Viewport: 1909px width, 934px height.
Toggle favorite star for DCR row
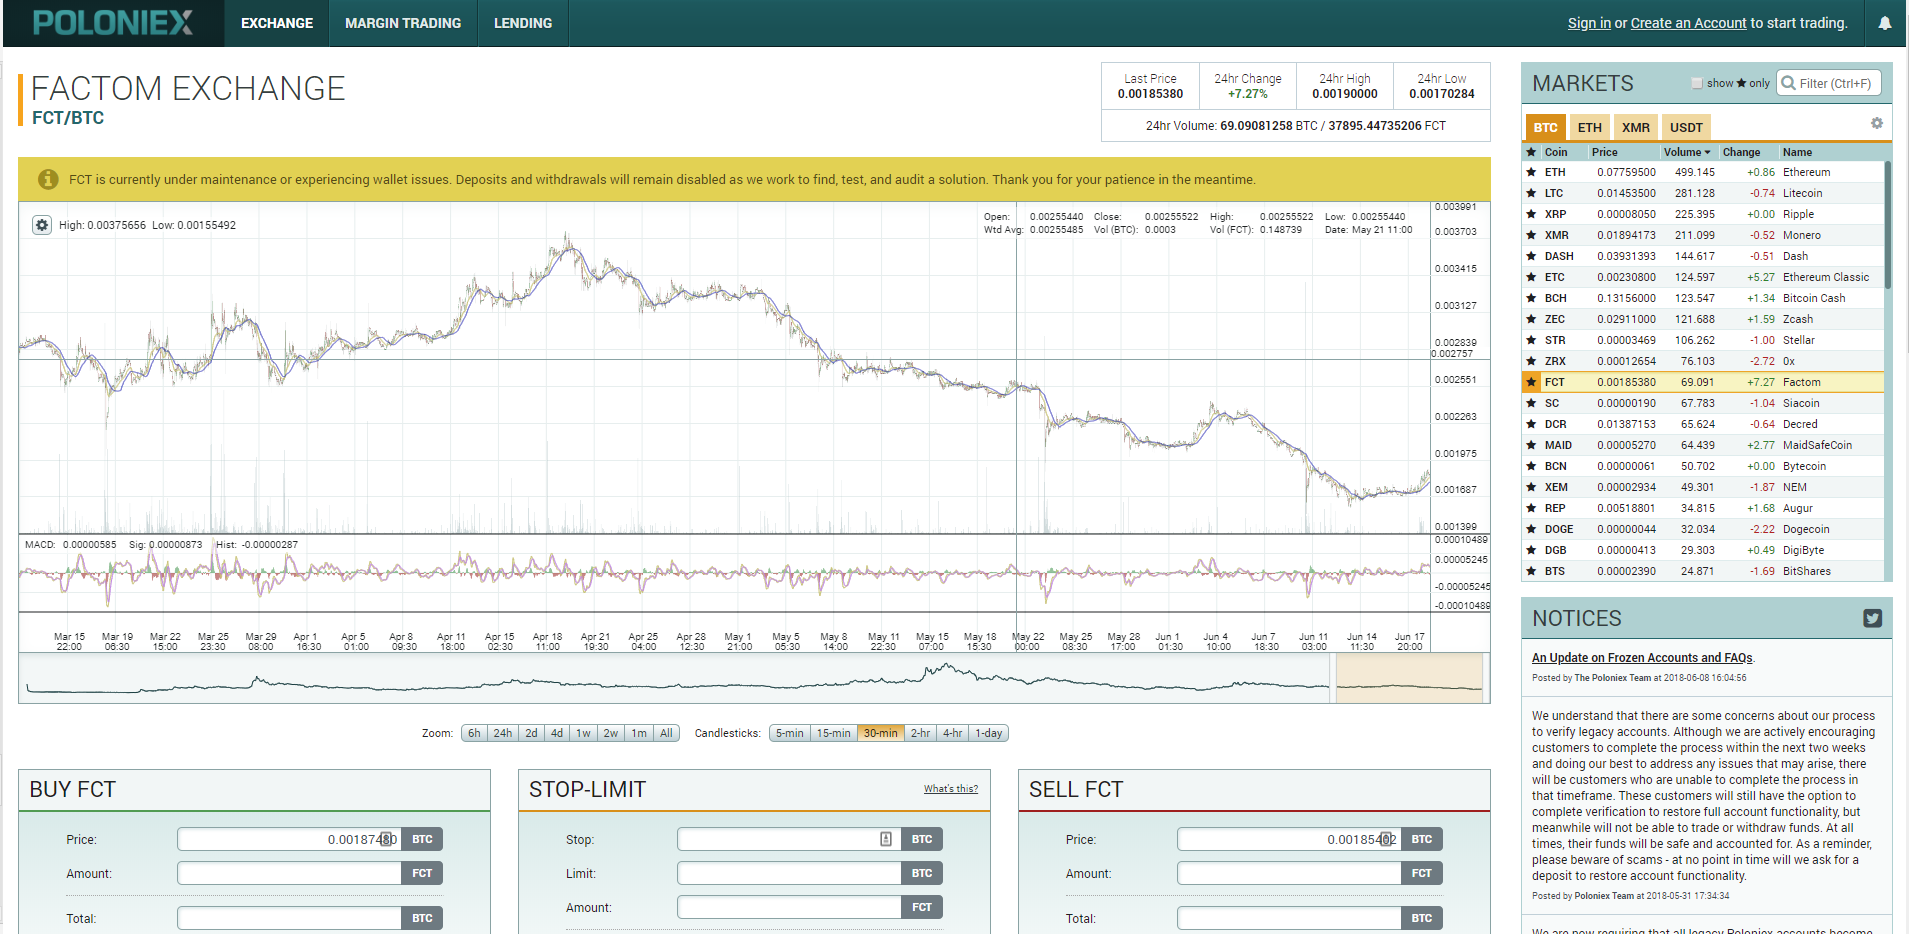pyautogui.click(x=1531, y=424)
